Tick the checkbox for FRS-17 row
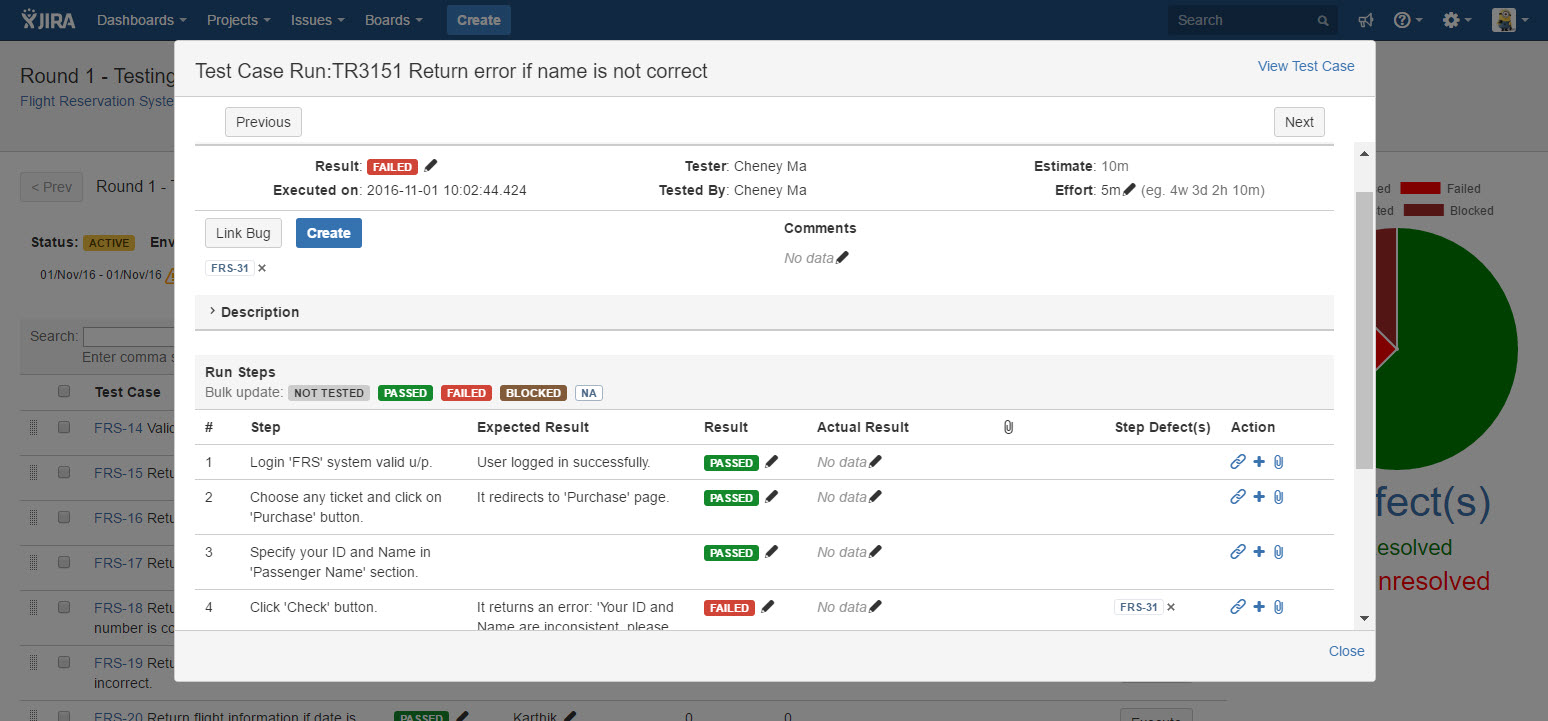 coord(64,562)
